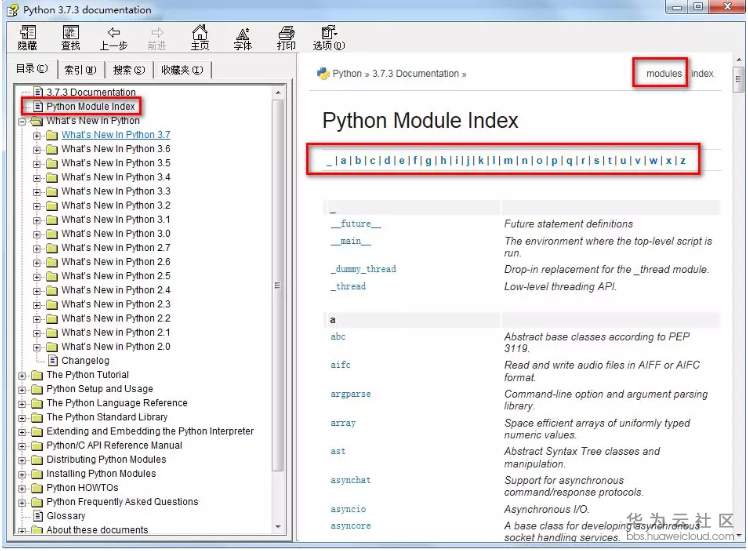The height and width of the screenshot is (551, 748).
Task: Select Distributing Python Modules item
Action: (106, 459)
